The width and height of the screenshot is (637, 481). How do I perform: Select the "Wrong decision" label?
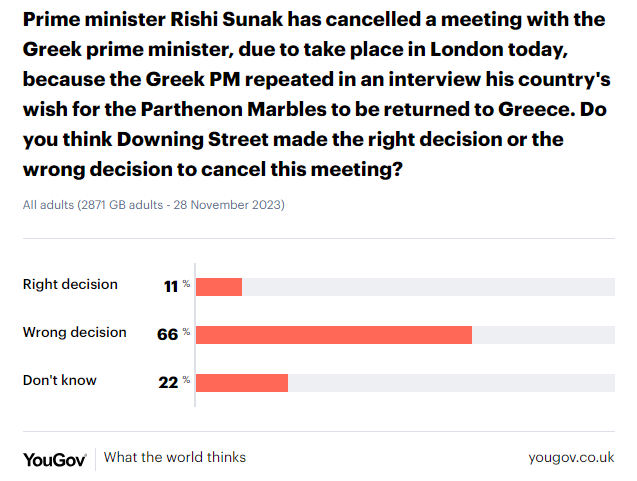coord(75,333)
